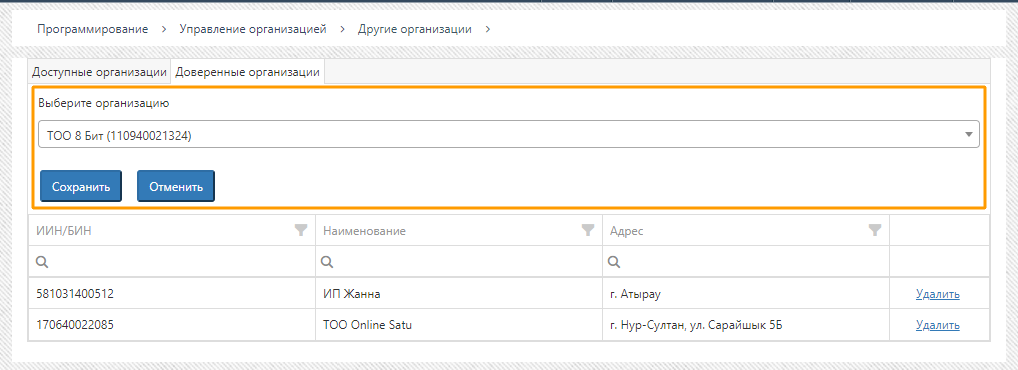Click the Выберите организацию label
The height and width of the screenshot is (370, 1018).
point(104,103)
